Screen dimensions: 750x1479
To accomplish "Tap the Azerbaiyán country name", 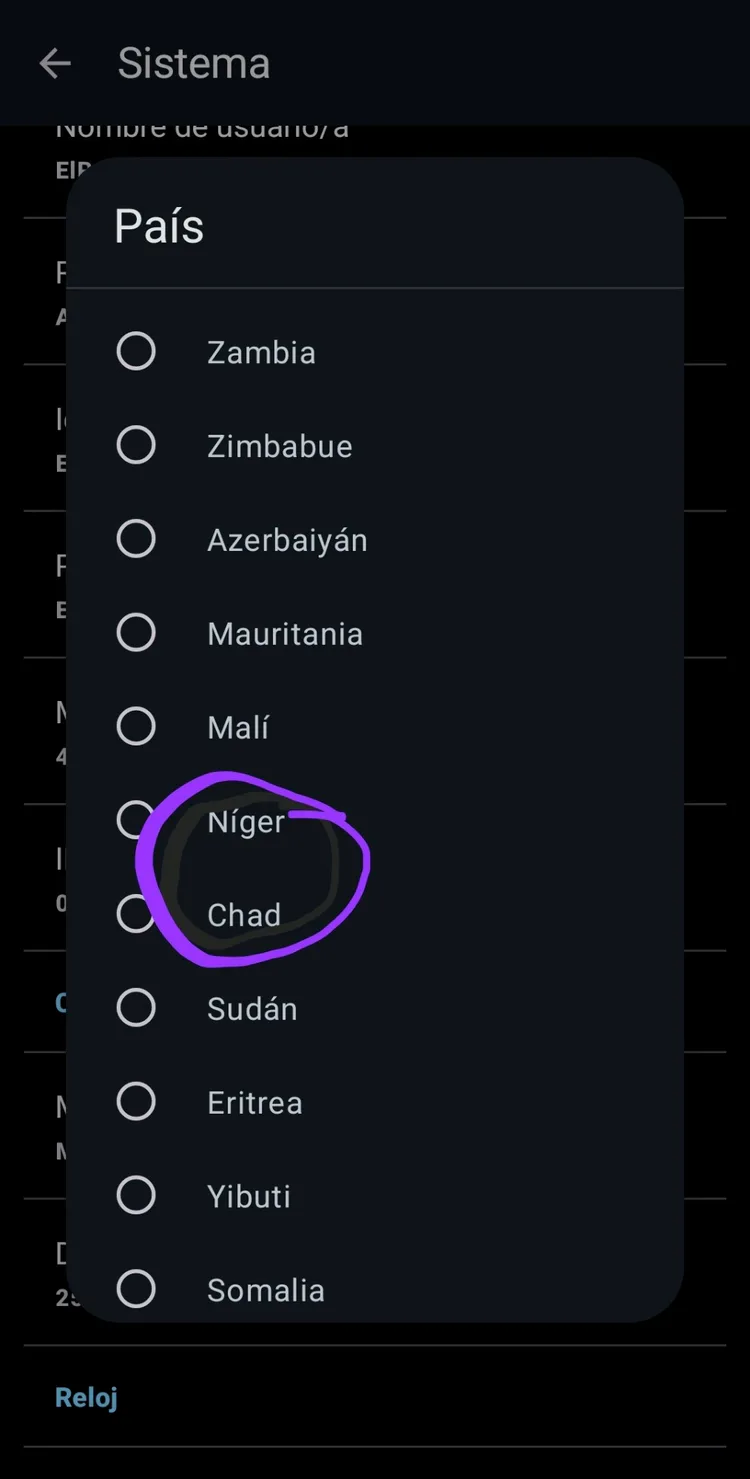I will pos(287,541).
